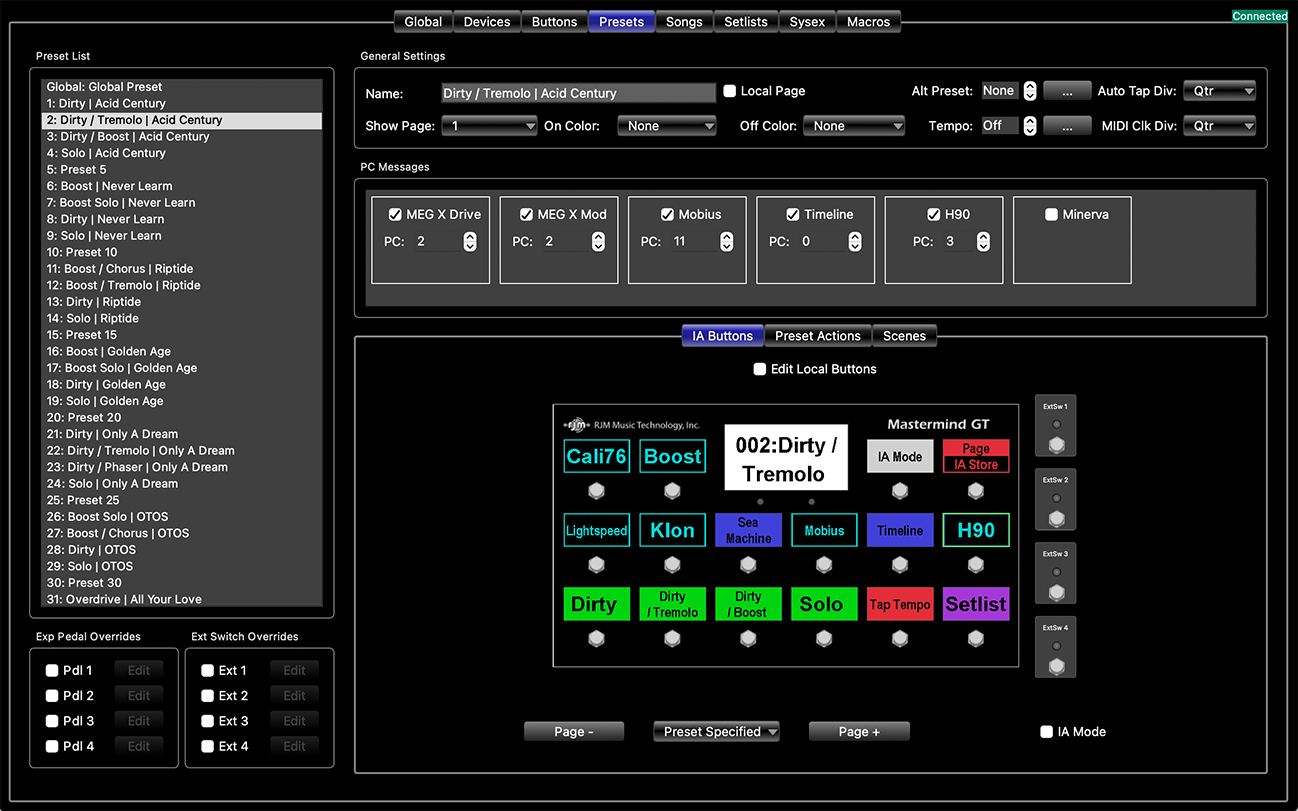
Task: Click the Page - button
Action: (574, 732)
